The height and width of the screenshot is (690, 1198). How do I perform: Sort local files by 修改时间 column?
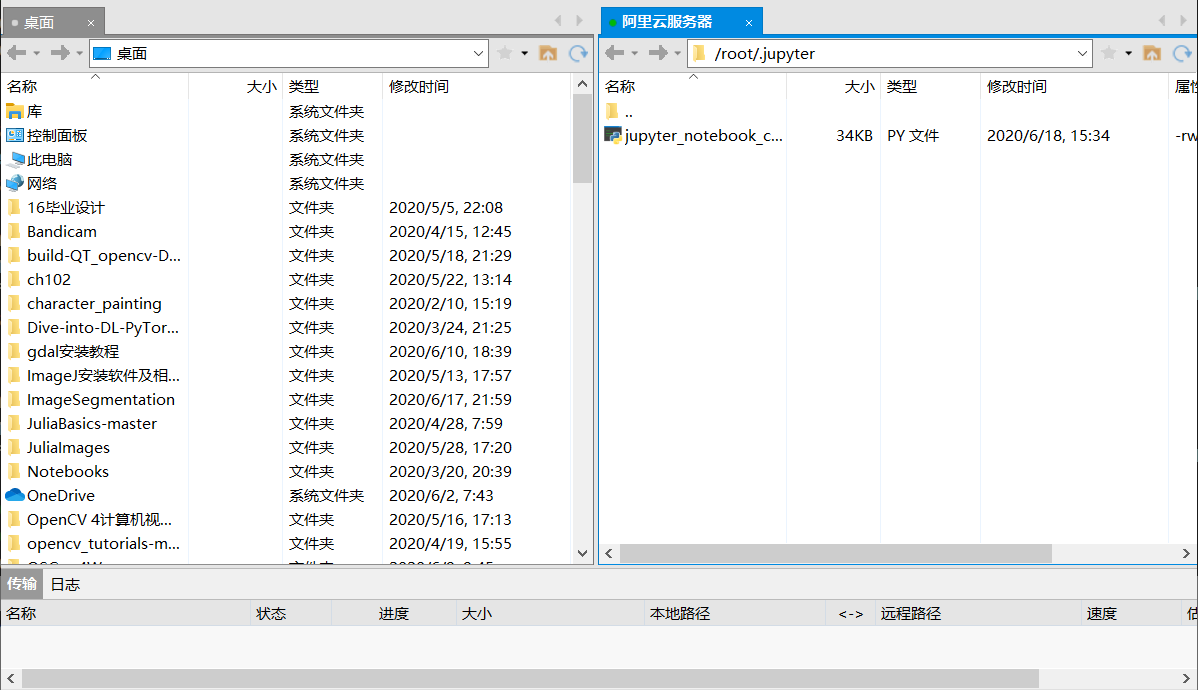coord(413,86)
